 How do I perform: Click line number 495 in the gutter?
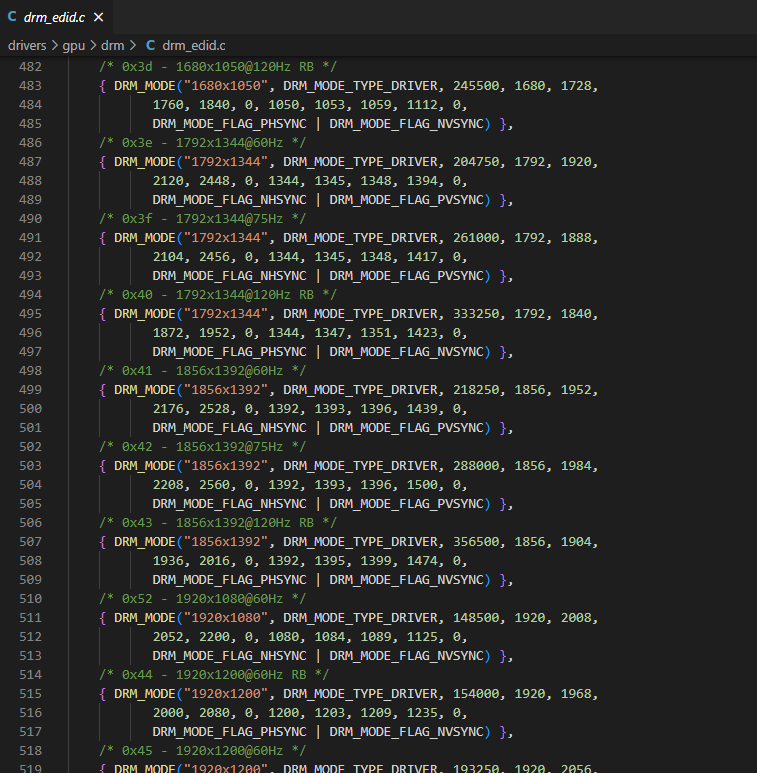30,314
